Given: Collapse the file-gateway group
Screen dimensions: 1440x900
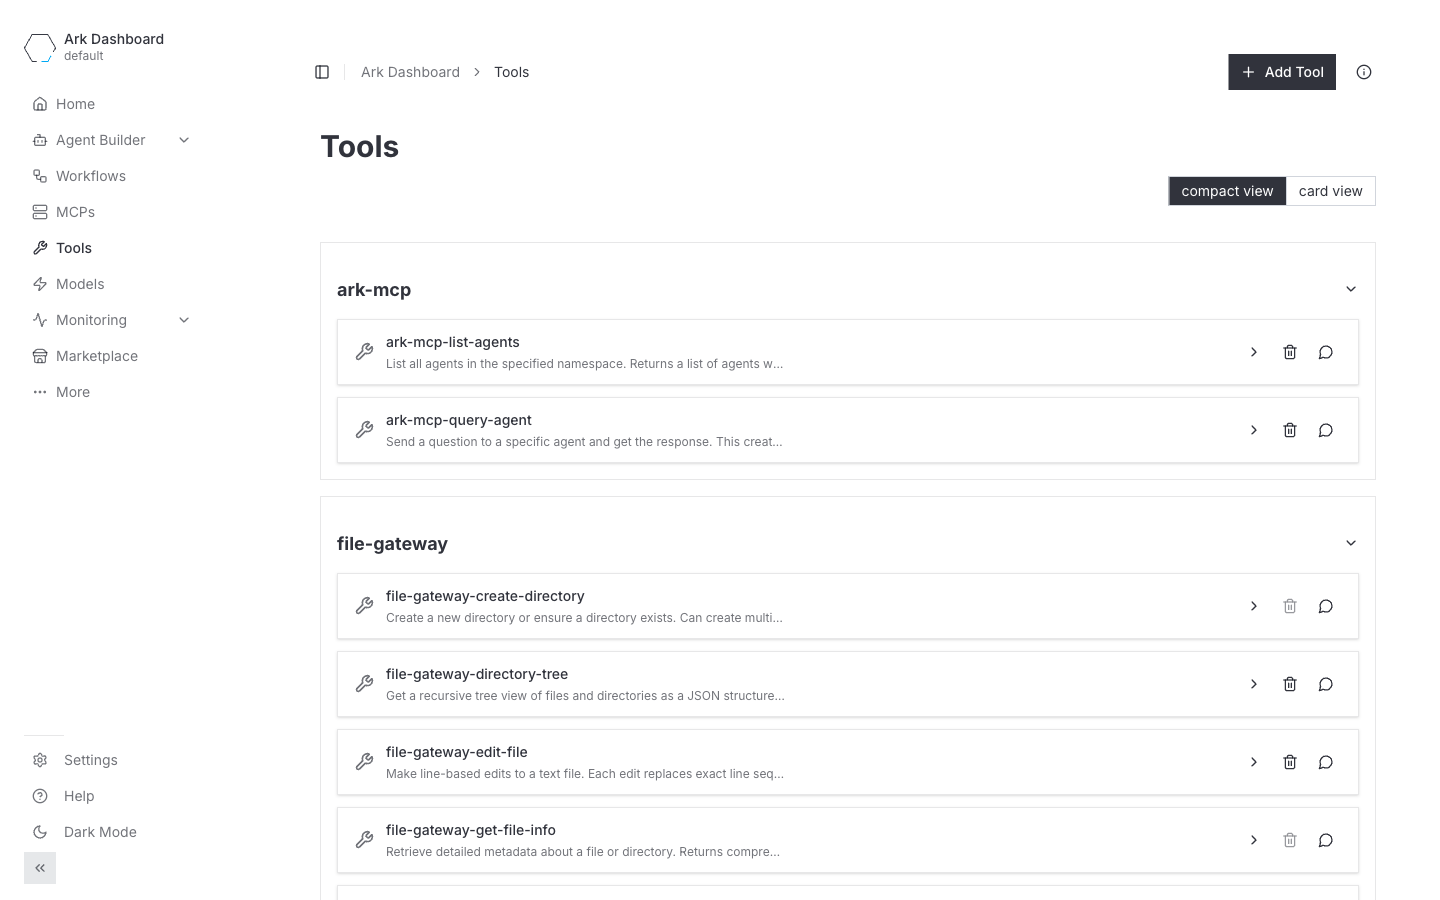Looking at the screenshot, I should (1351, 543).
